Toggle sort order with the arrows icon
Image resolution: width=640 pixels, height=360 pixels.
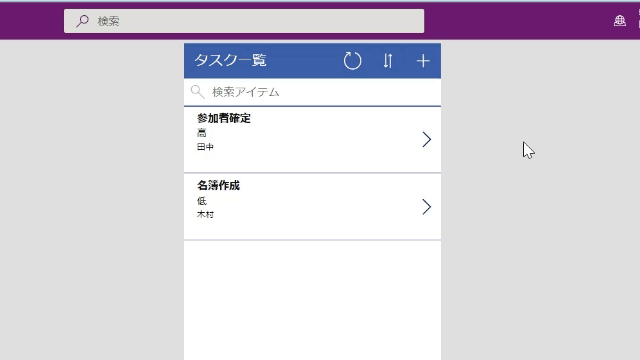point(388,61)
